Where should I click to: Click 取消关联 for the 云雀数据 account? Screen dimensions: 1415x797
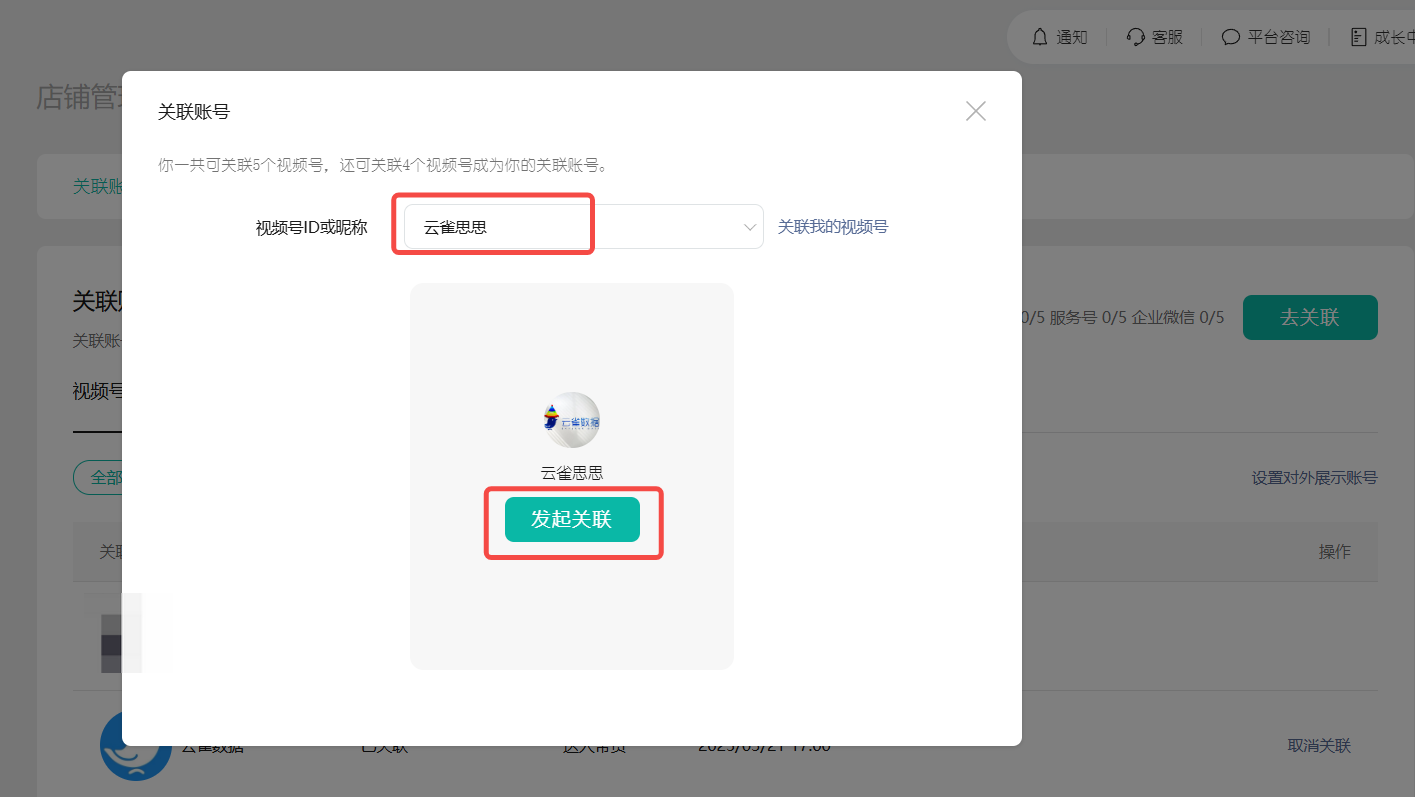(1319, 745)
